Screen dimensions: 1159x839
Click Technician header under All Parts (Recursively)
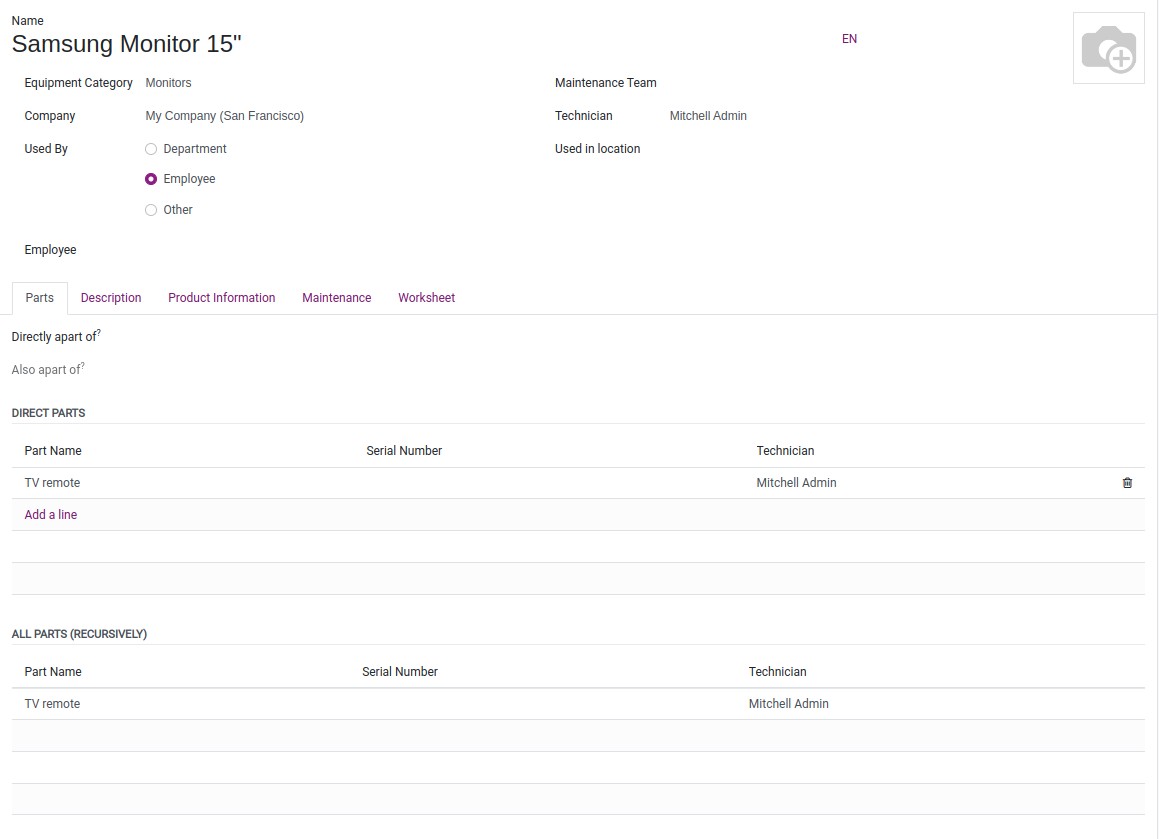click(x=778, y=672)
